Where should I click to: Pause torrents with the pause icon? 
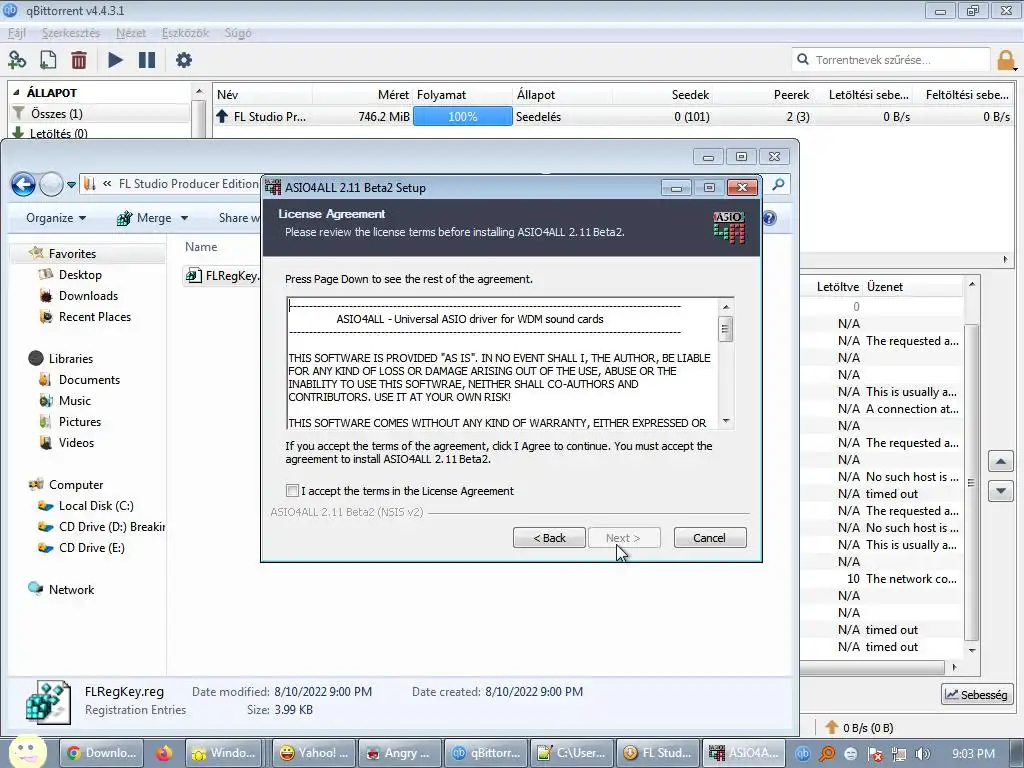pos(147,60)
